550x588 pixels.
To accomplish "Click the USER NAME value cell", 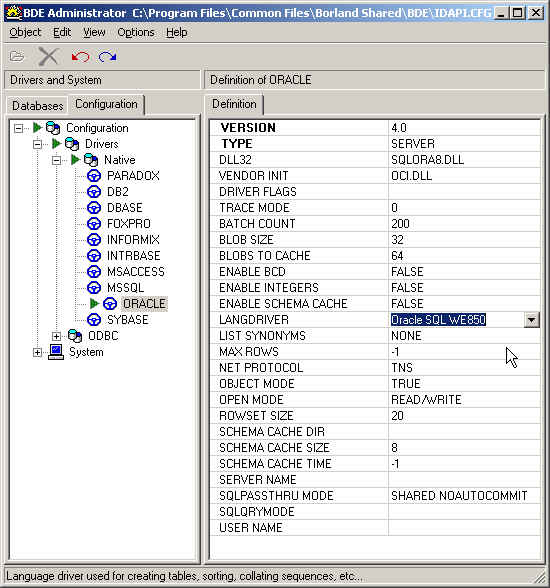I will tap(464, 528).
